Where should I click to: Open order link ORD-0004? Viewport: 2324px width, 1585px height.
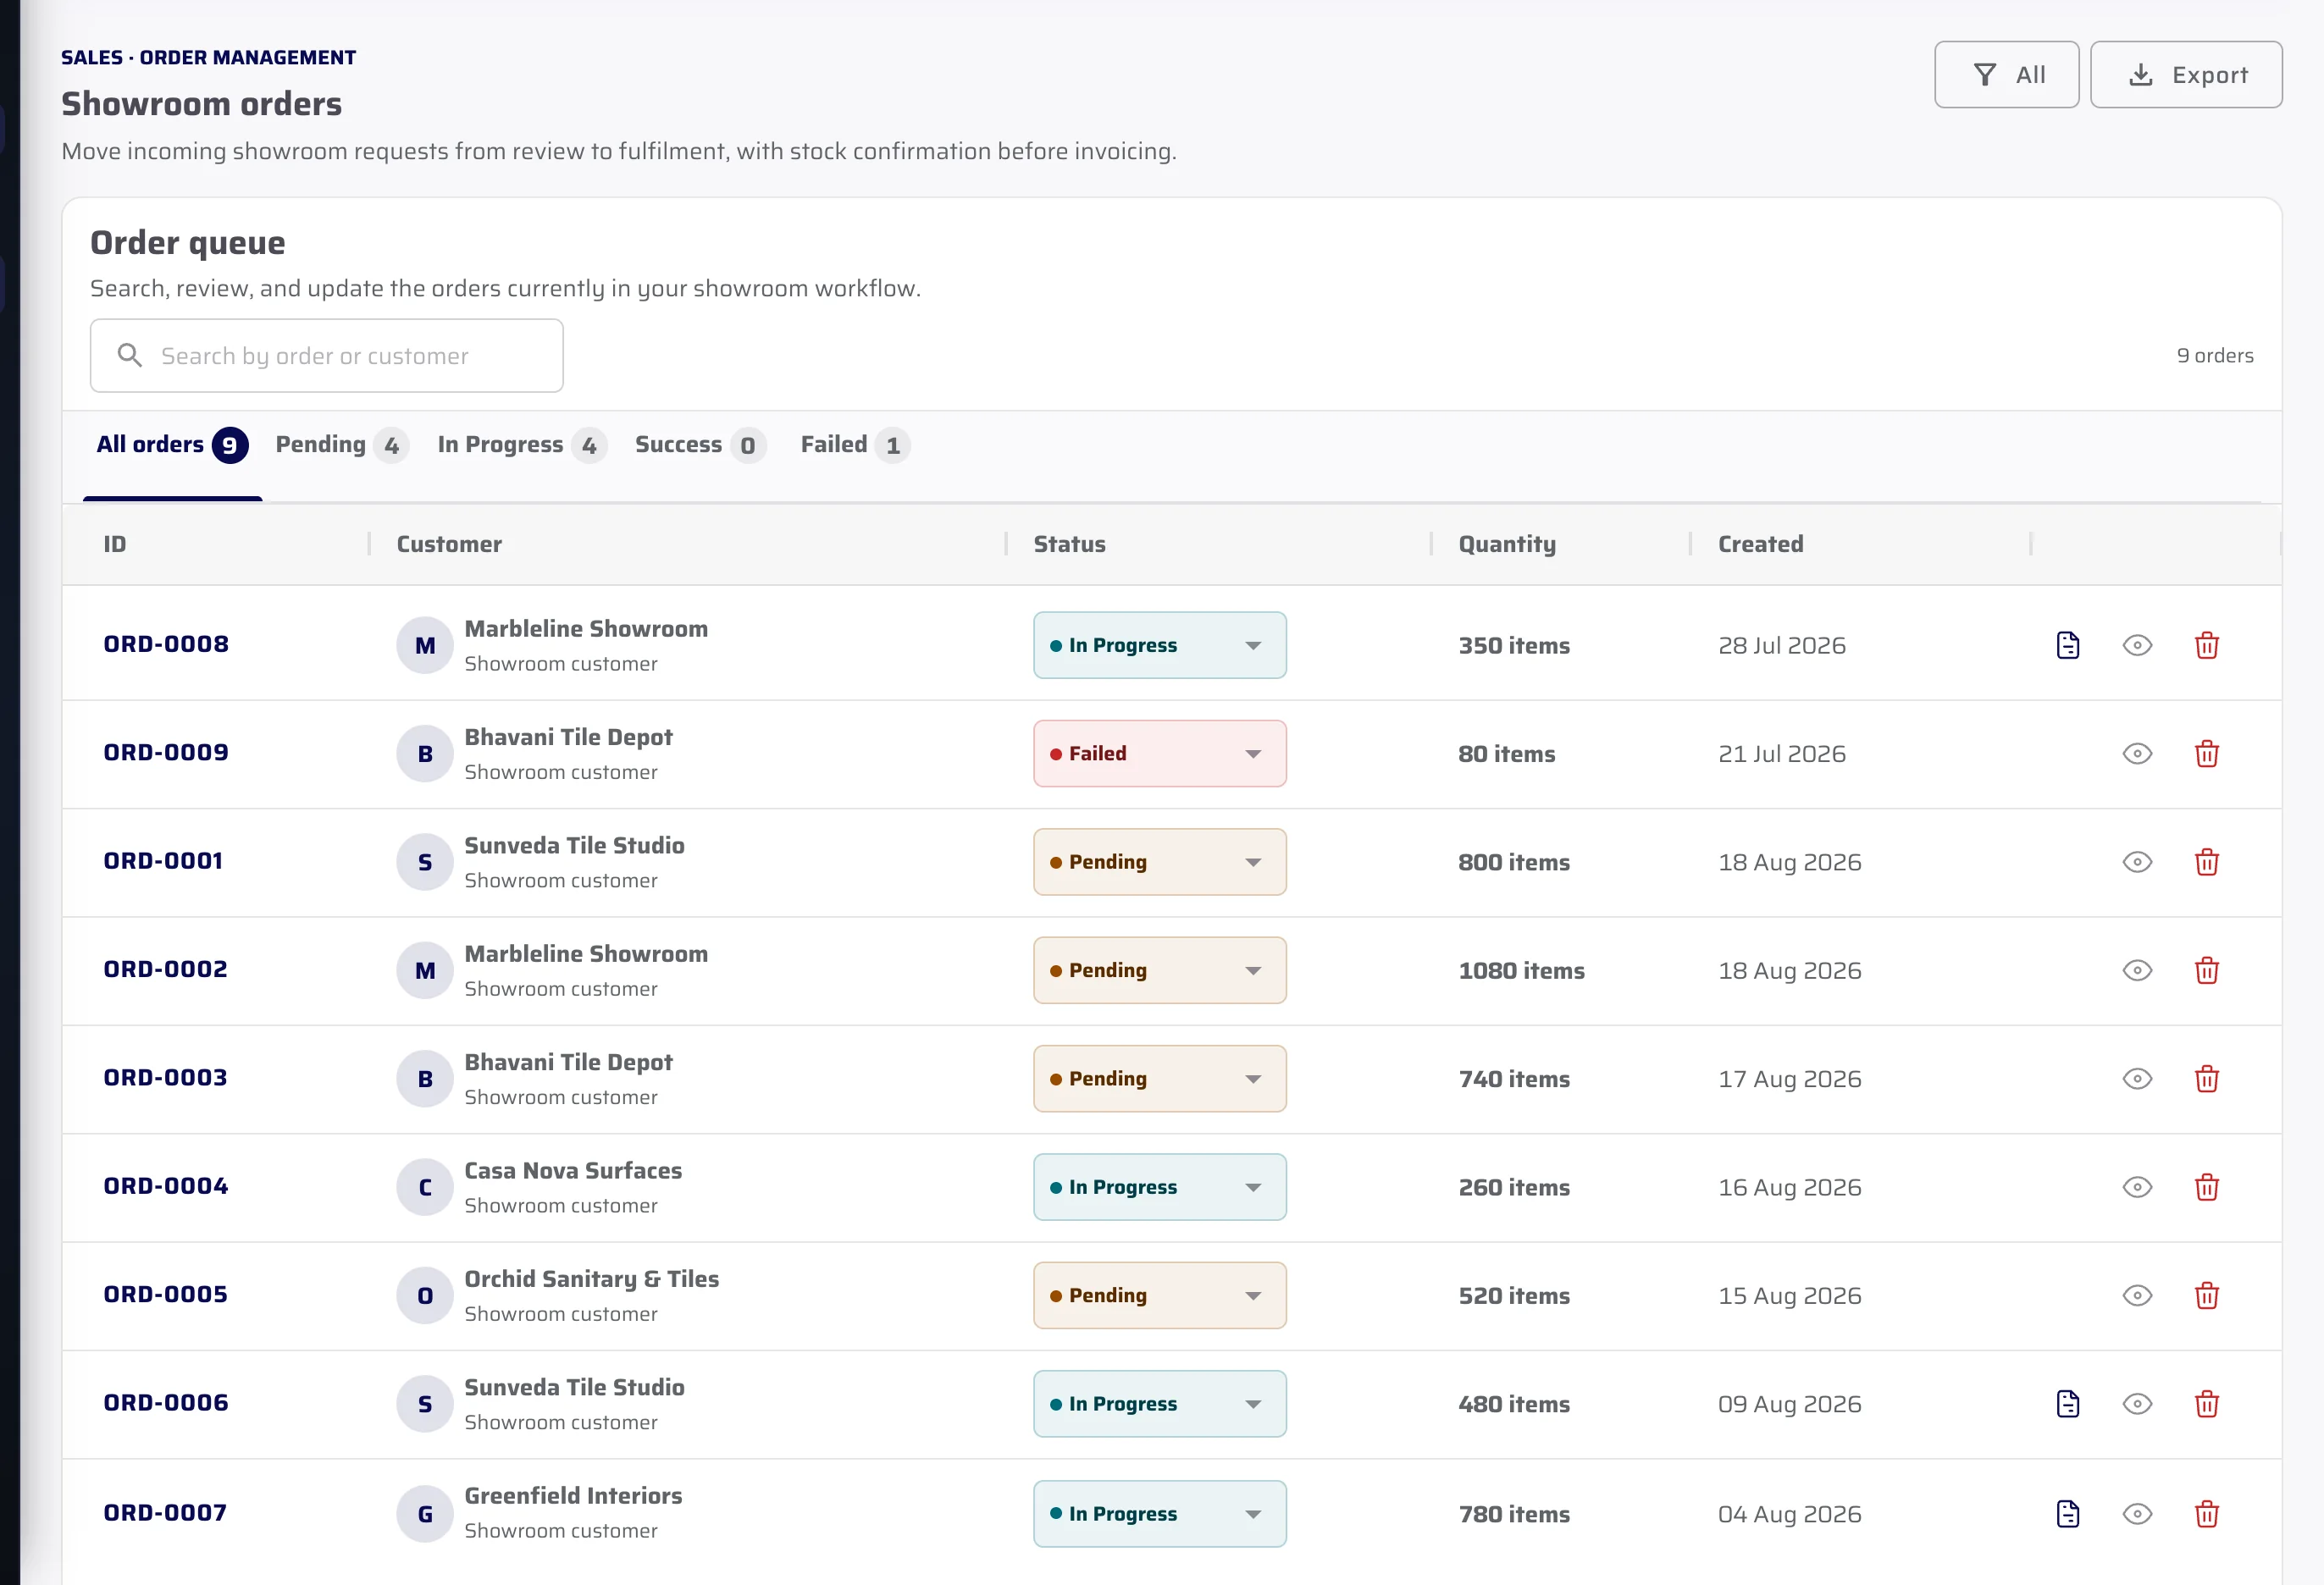click(x=166, y=1186)
